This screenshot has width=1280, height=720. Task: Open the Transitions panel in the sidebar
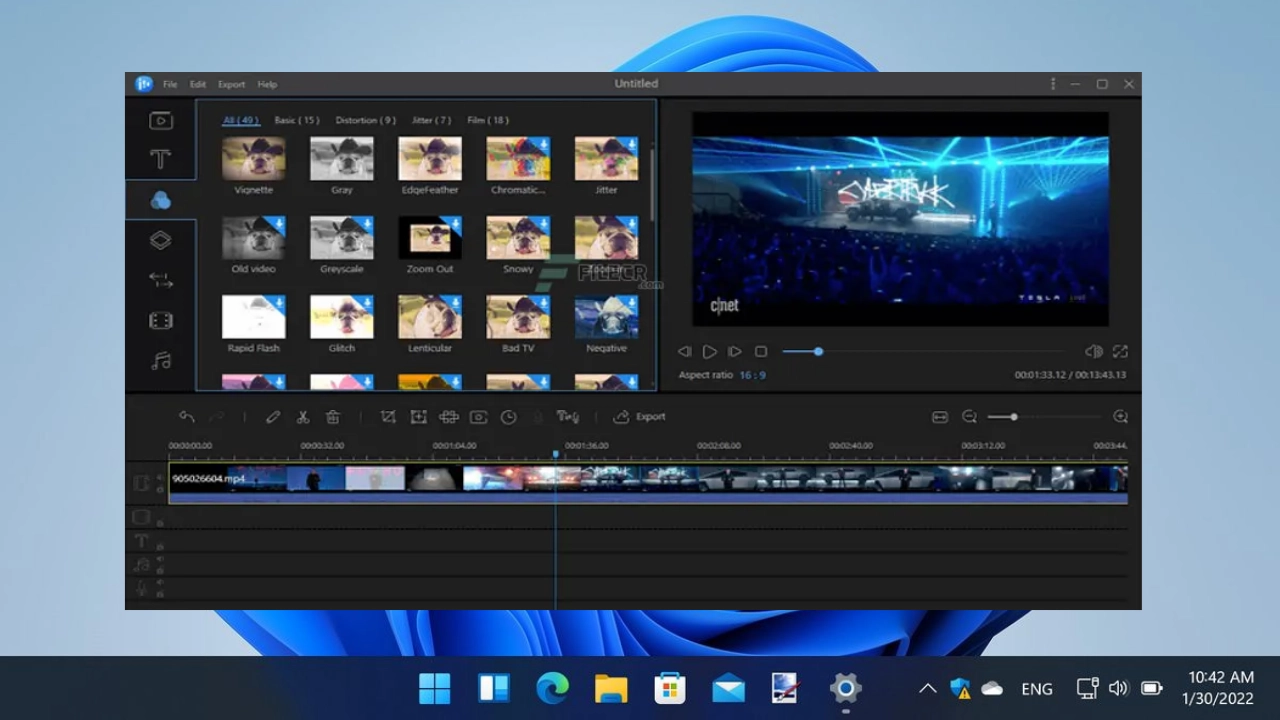tap(160, 281)
